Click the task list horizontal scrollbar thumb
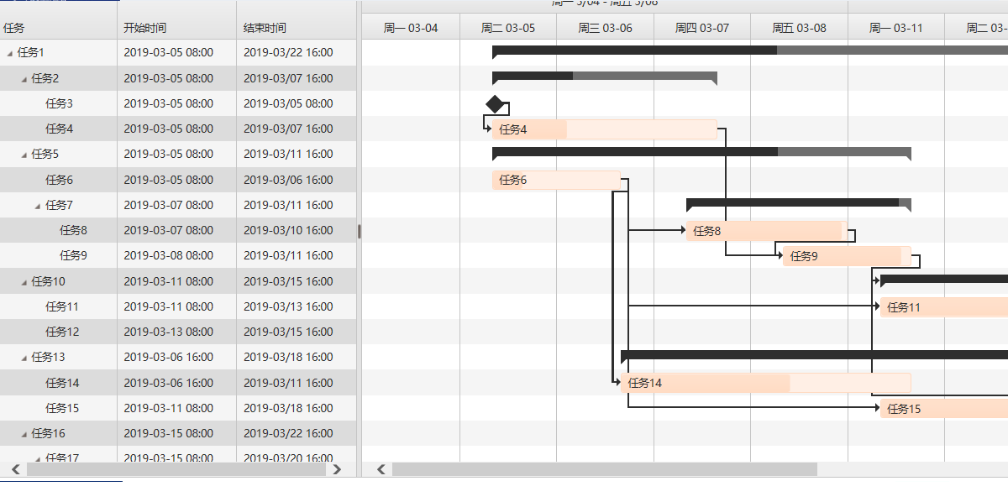This screenshot has width=1008, height=482. [x=176, y=470]
